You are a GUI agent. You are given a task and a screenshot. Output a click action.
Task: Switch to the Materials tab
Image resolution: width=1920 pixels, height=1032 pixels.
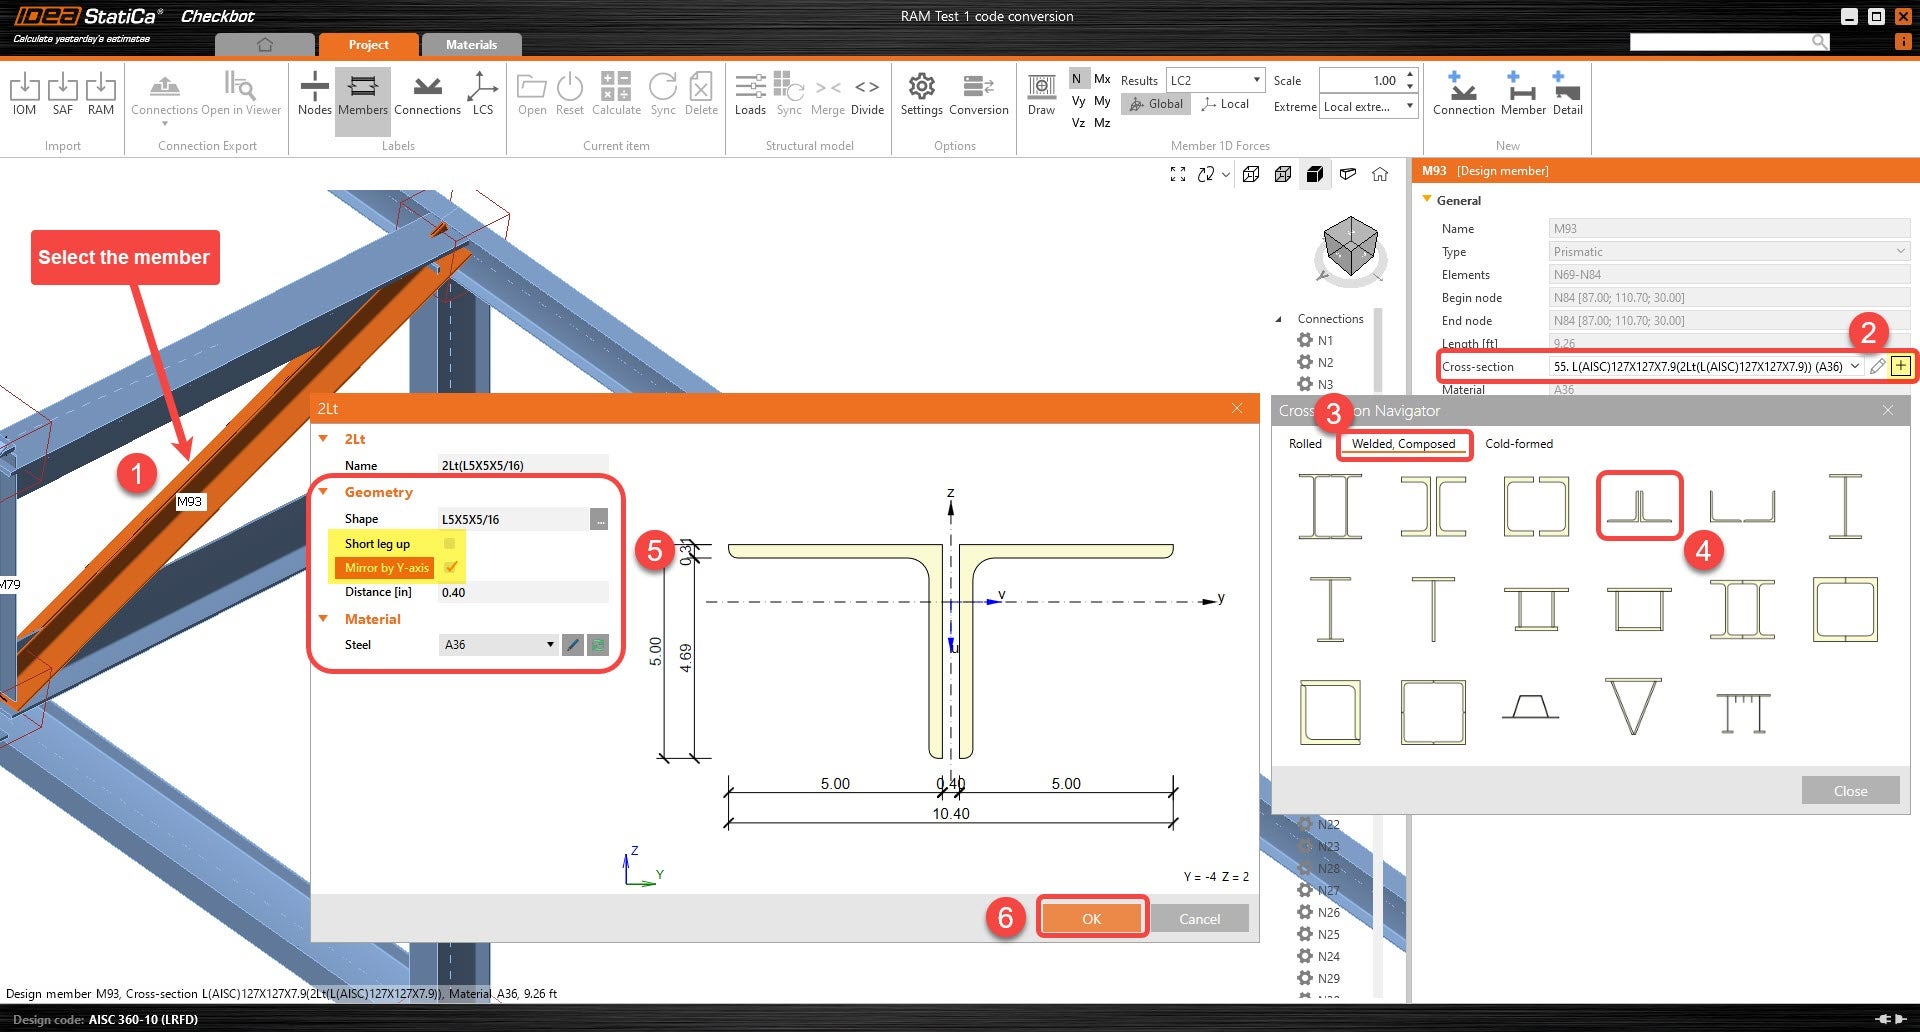[x=470, y=44]
